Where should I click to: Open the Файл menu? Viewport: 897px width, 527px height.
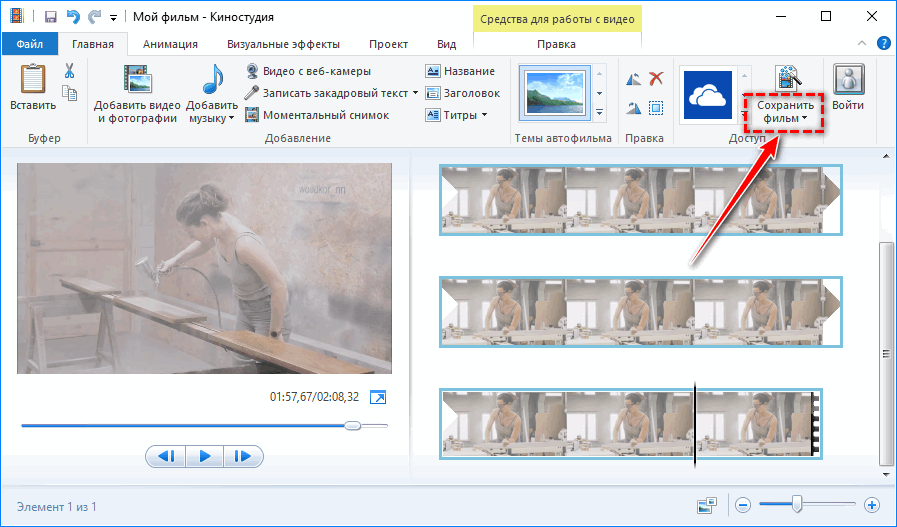29,44
